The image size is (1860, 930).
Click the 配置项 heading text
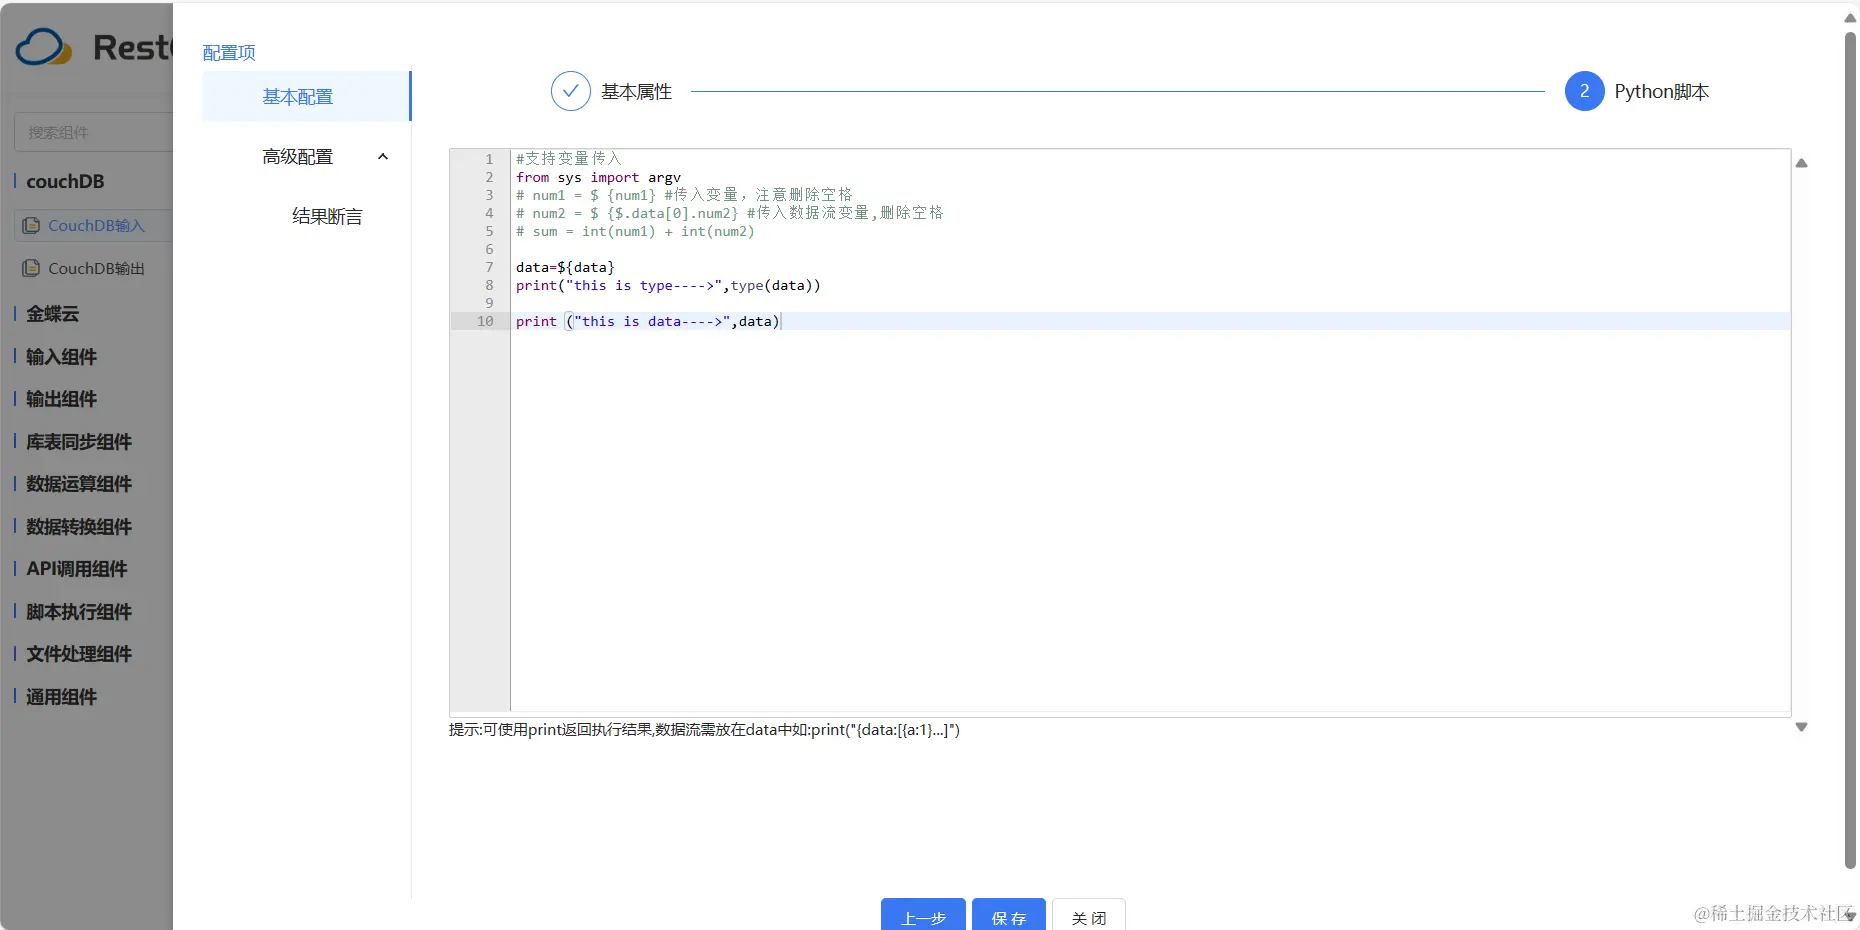(229, 53)
